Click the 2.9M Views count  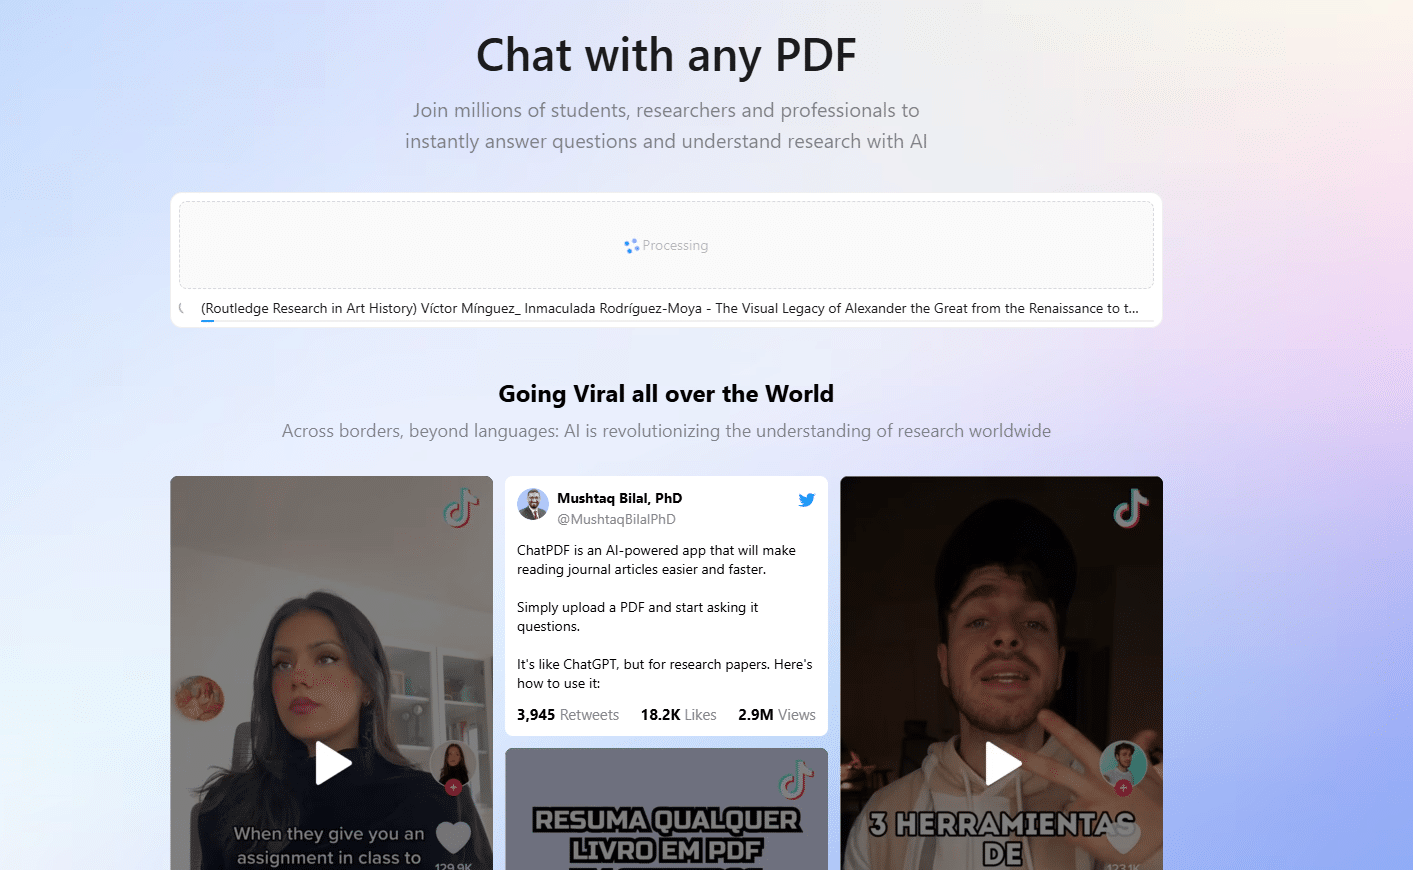[x=777, y=715]
